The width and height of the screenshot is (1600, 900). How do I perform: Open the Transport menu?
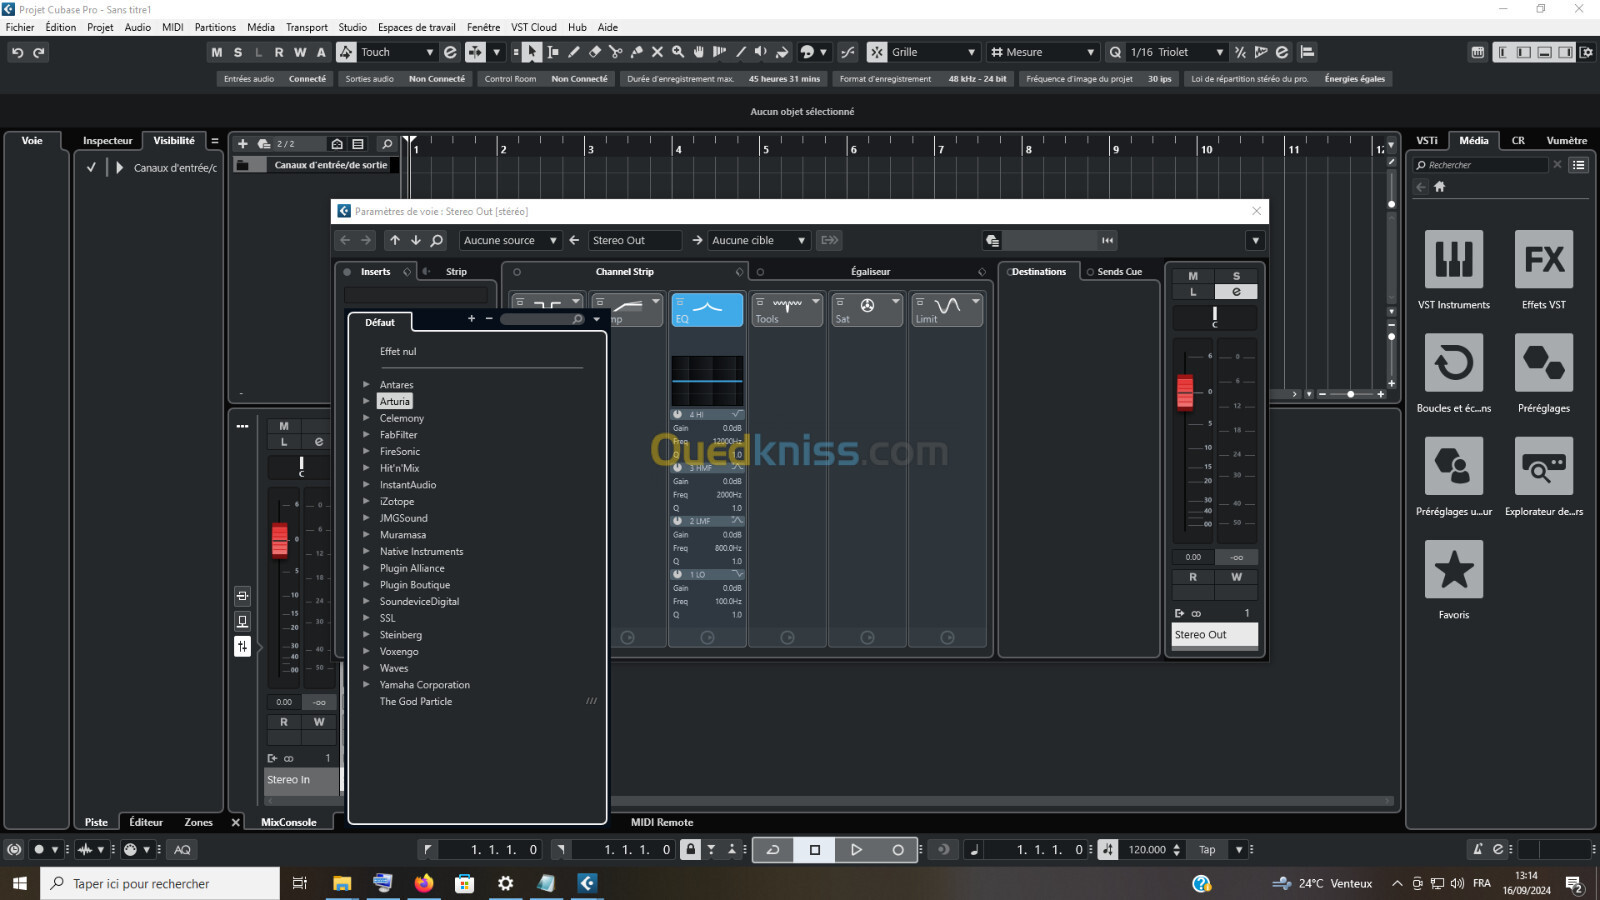coord(307,27)
